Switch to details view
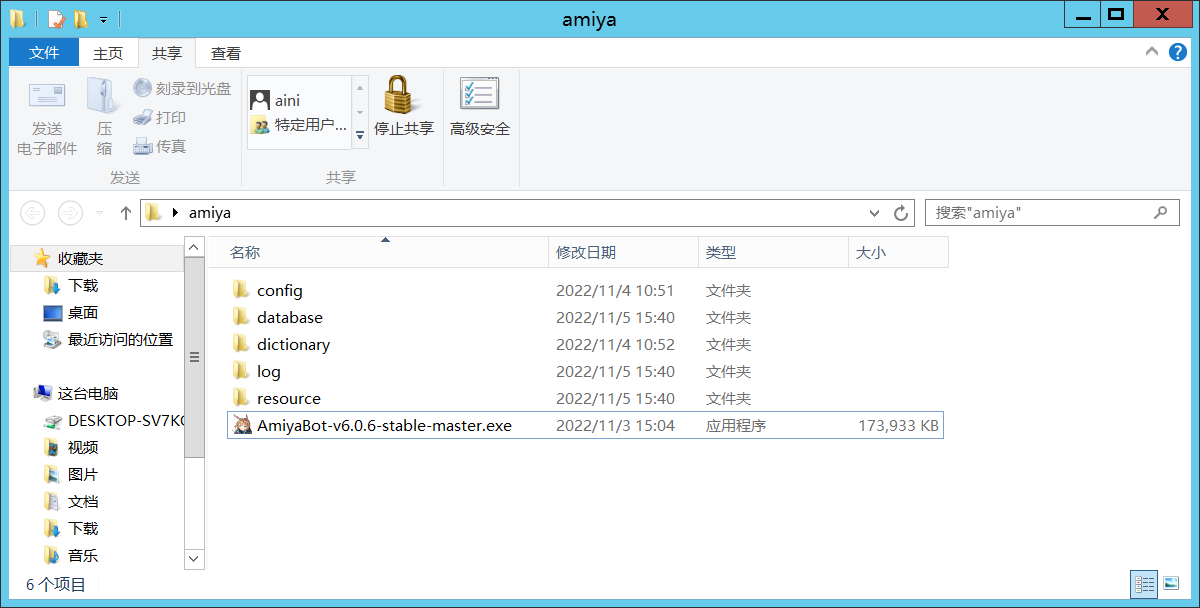The width and height of the screenshot is (1200, 608). click(1143, 584)
